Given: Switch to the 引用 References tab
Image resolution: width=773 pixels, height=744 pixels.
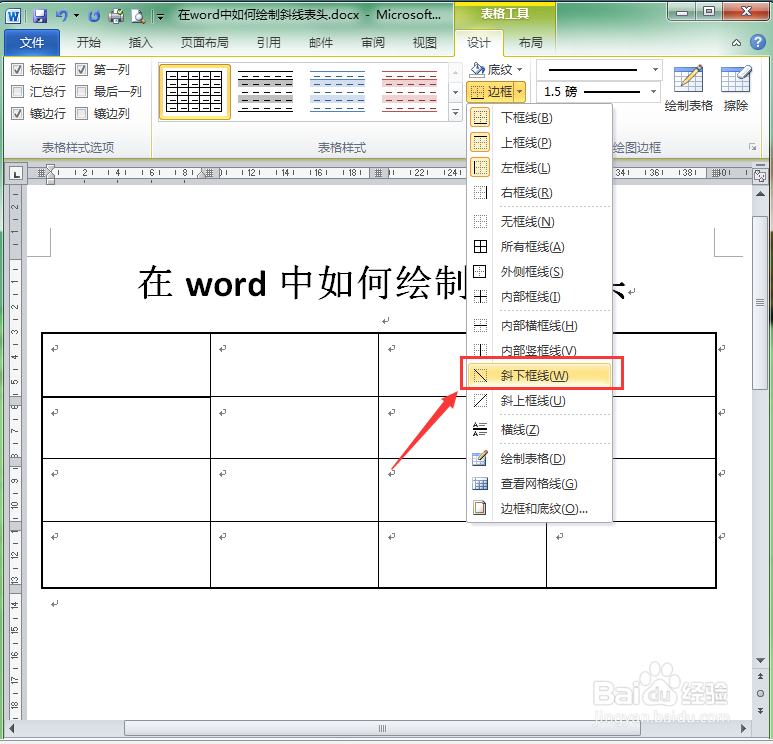Looking at the screenshot, I should 269,43.
